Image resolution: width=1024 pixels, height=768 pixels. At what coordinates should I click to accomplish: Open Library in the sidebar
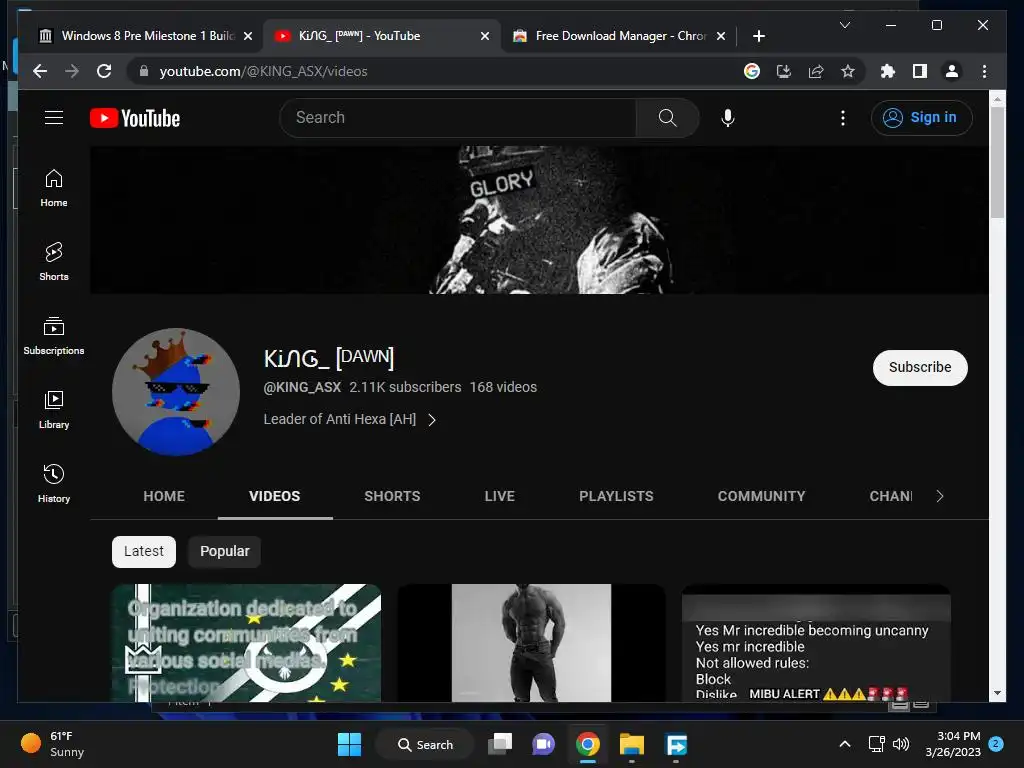pyautogui.click(x=54, y=409)
